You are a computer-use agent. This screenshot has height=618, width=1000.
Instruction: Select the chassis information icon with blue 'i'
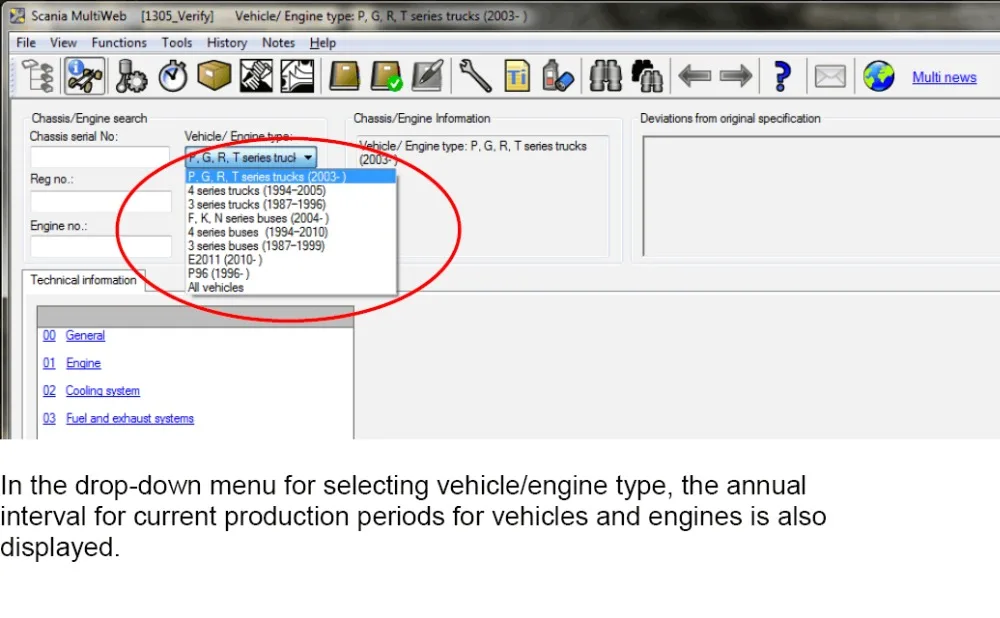[x=84, y=77]
